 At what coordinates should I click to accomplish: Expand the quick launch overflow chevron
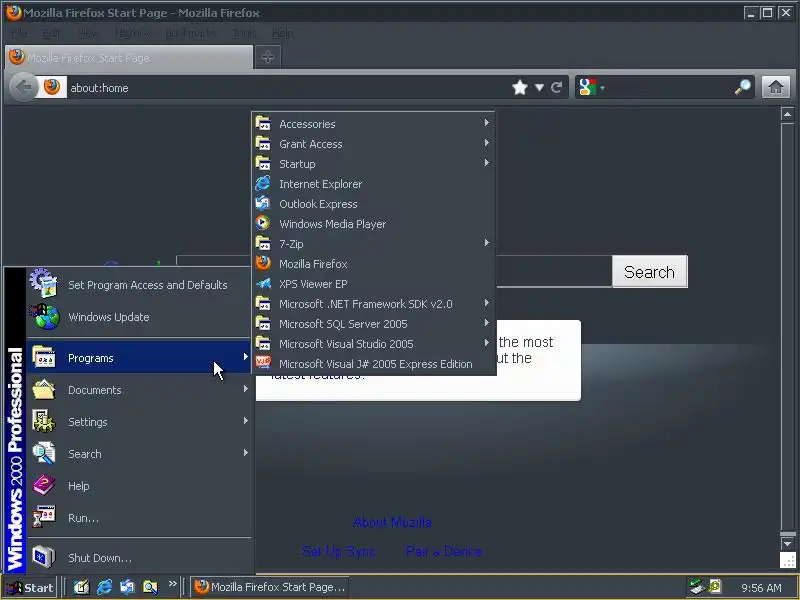172,584
